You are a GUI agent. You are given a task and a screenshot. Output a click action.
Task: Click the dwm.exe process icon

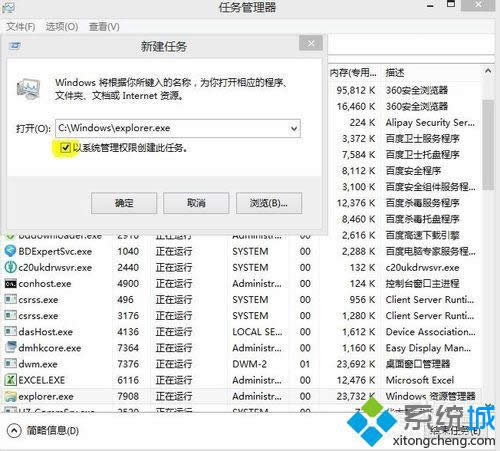(x=10, y=364)
